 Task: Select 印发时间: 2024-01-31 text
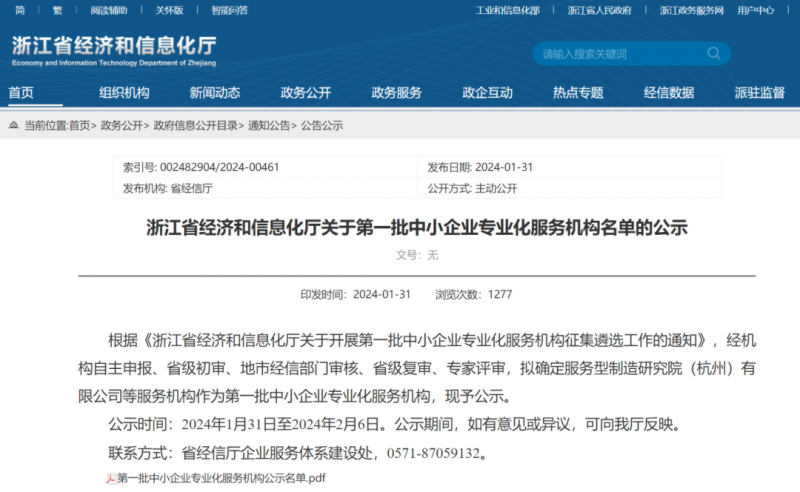356,294
